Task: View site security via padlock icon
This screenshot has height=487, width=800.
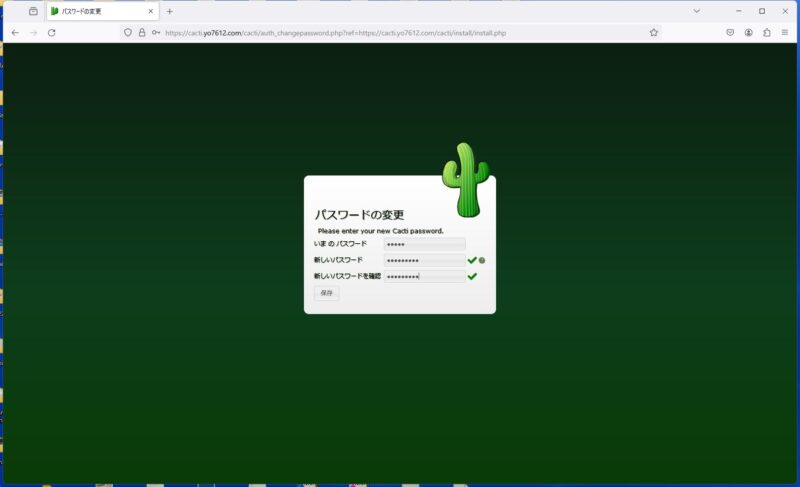Action: pyautogui.click(x=142, y=33)
